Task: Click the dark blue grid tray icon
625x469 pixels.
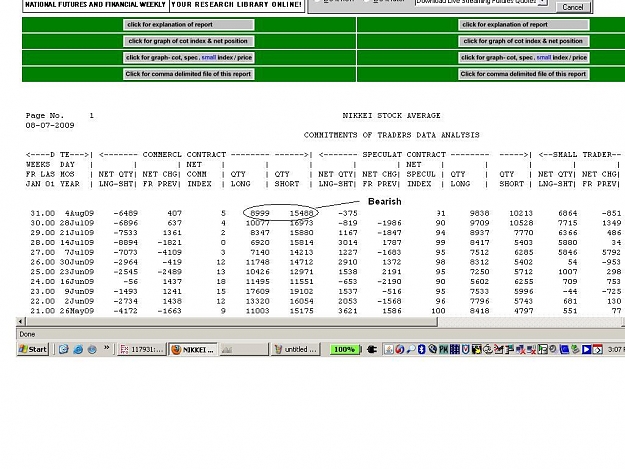Action: (x=455, y=349)
